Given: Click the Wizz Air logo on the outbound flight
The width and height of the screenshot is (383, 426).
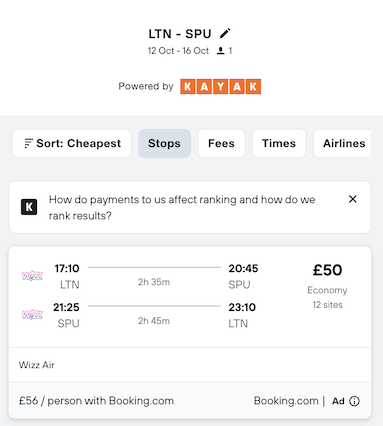Looking at the screenshot, I should pos(32,276).
